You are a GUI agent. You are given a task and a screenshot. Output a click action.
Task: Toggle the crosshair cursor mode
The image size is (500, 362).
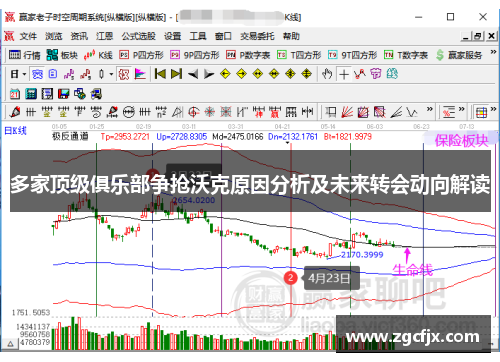coord(344,74)
